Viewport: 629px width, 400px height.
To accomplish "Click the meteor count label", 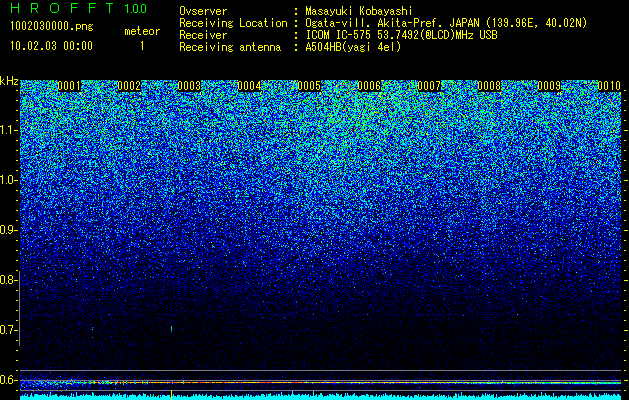I will [142, 31].
